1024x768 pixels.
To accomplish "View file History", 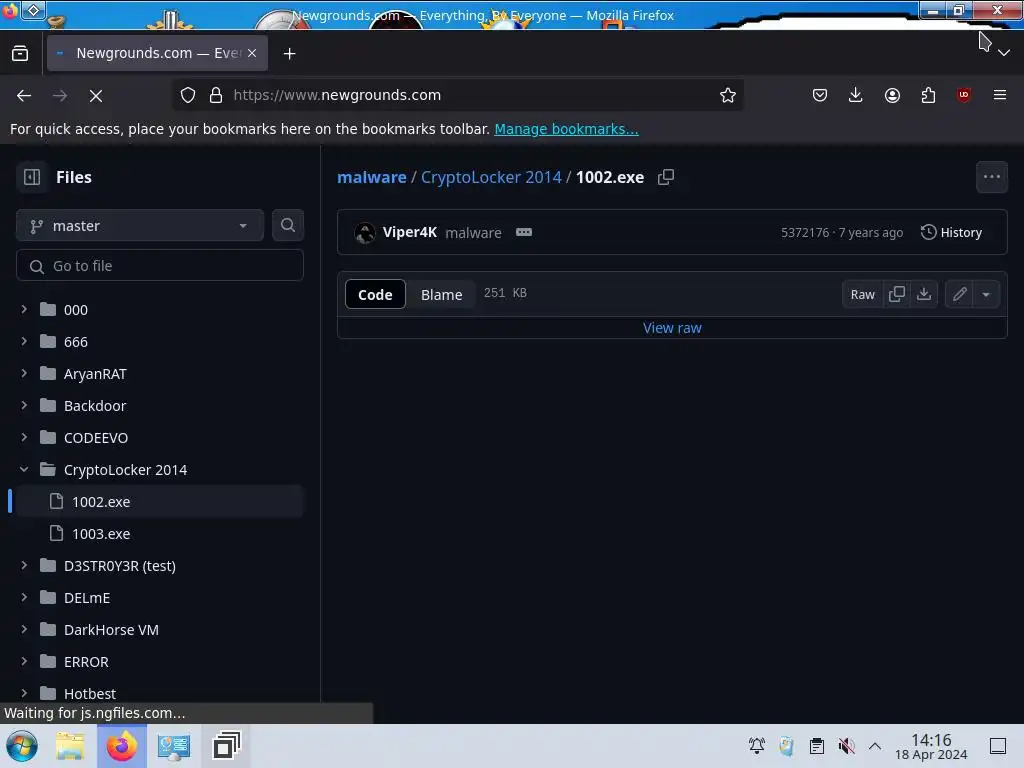I will pos(952,232).
